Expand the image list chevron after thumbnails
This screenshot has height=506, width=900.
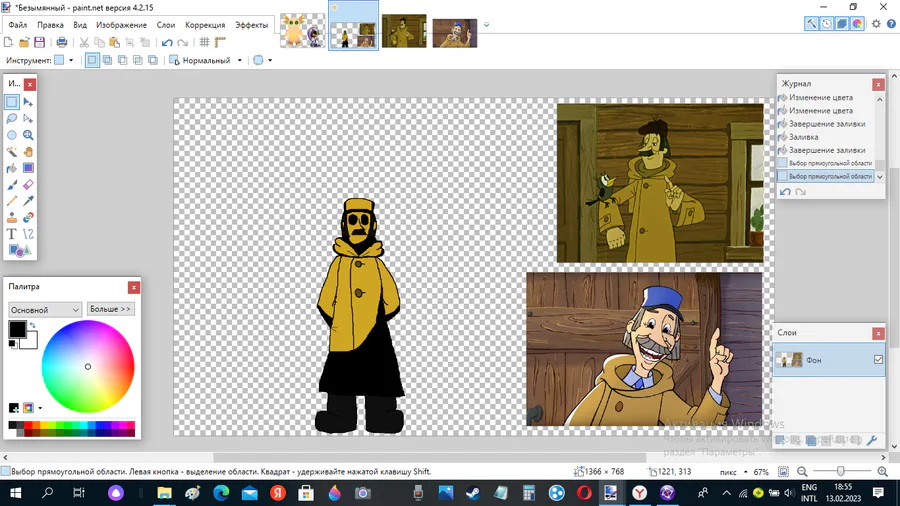(x=487, y=25)
